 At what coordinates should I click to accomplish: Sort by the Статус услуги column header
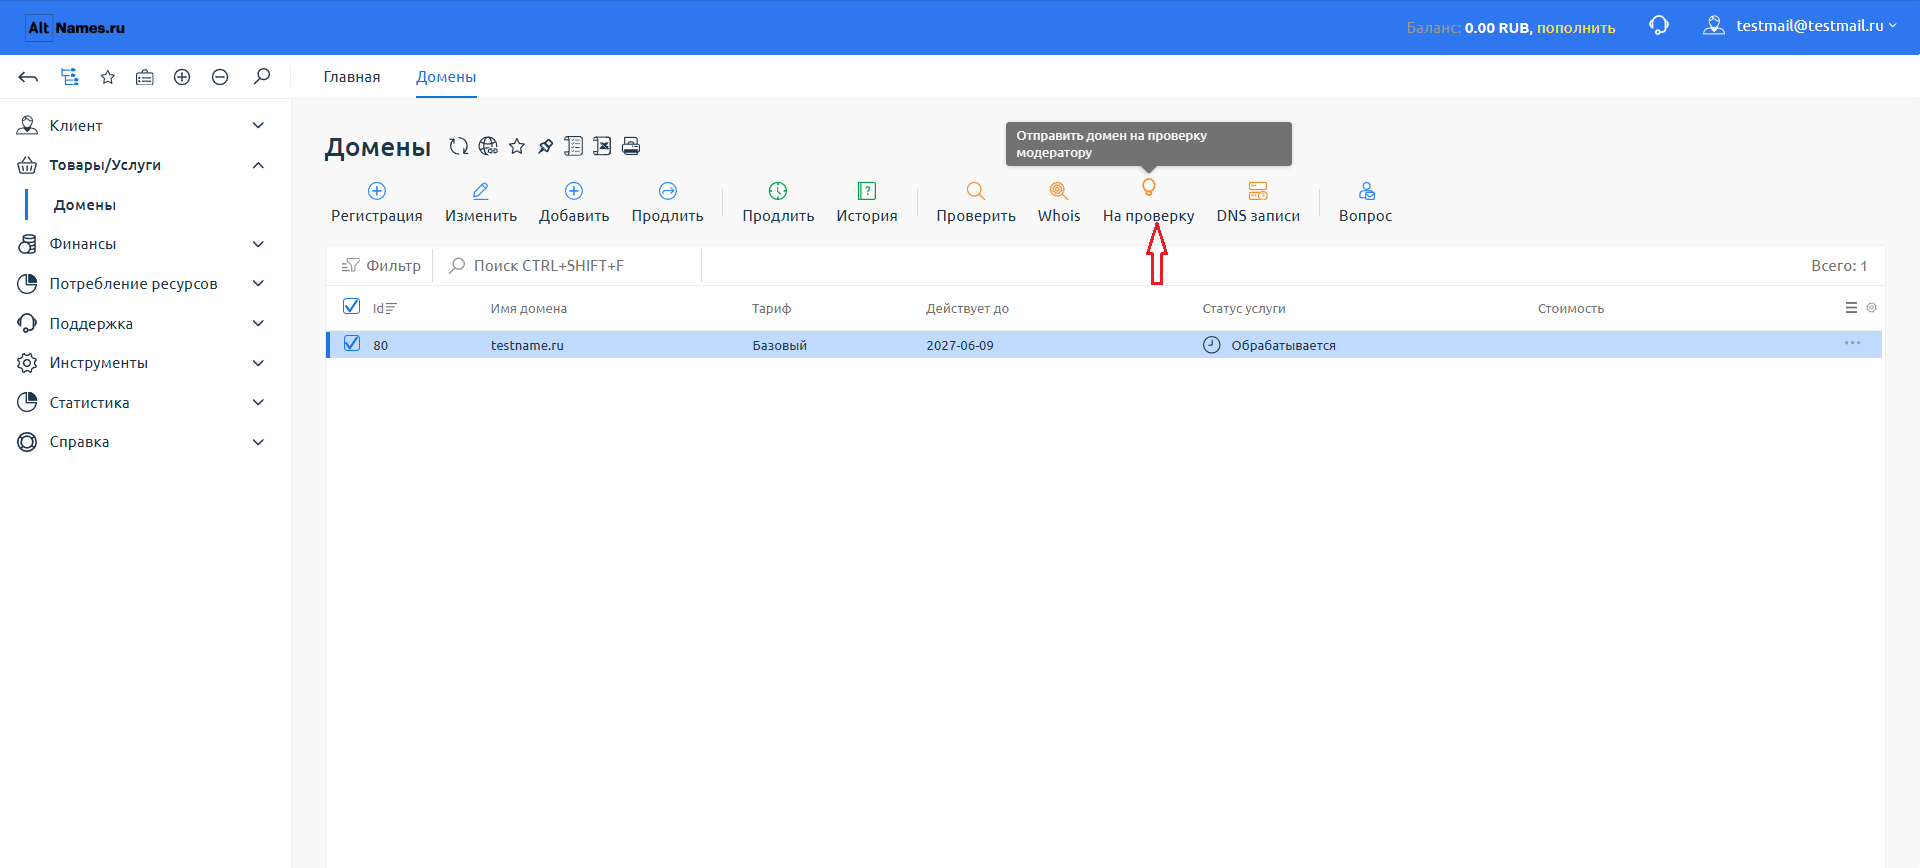click(1244, 308)
